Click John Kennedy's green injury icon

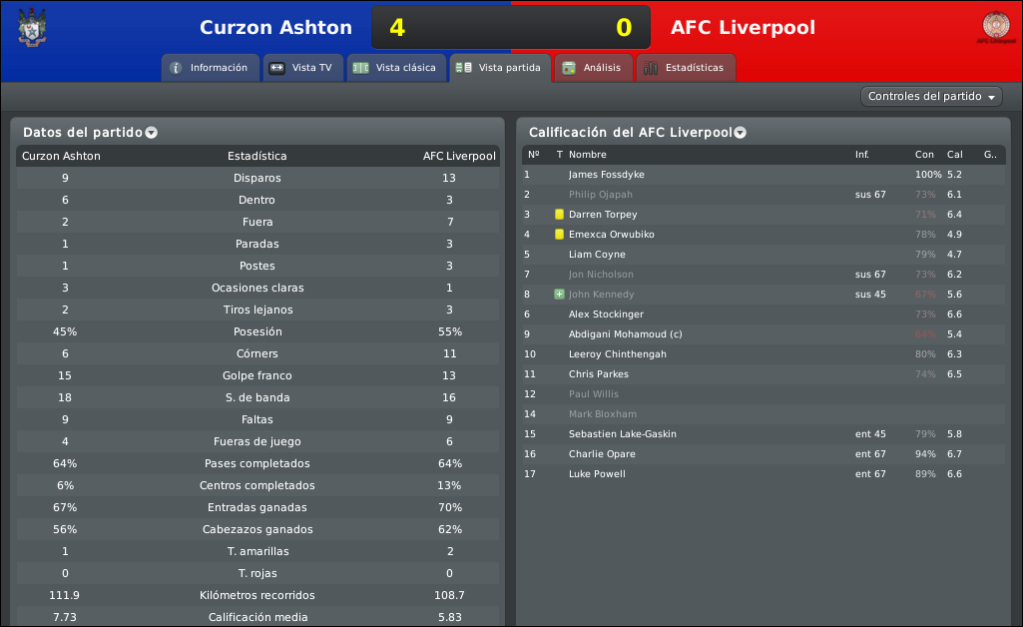click(559, 294)
